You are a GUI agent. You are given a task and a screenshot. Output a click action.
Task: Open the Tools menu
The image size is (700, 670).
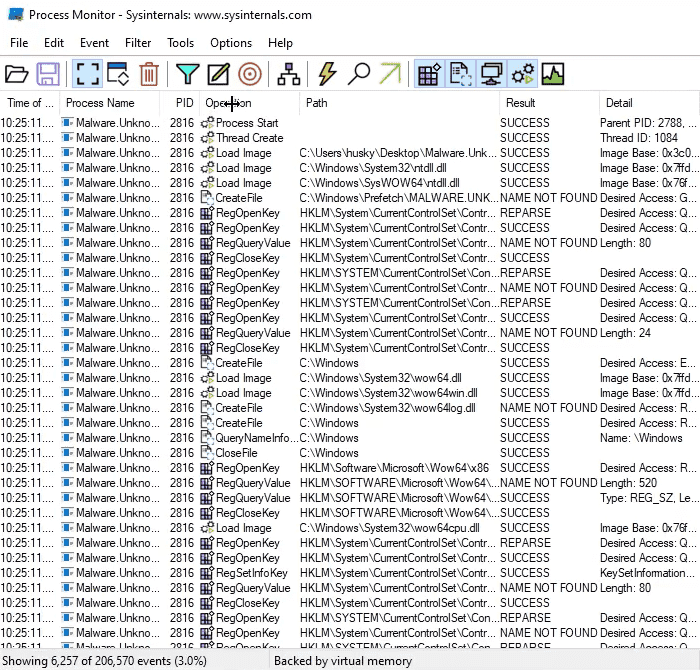click(180, 43)
